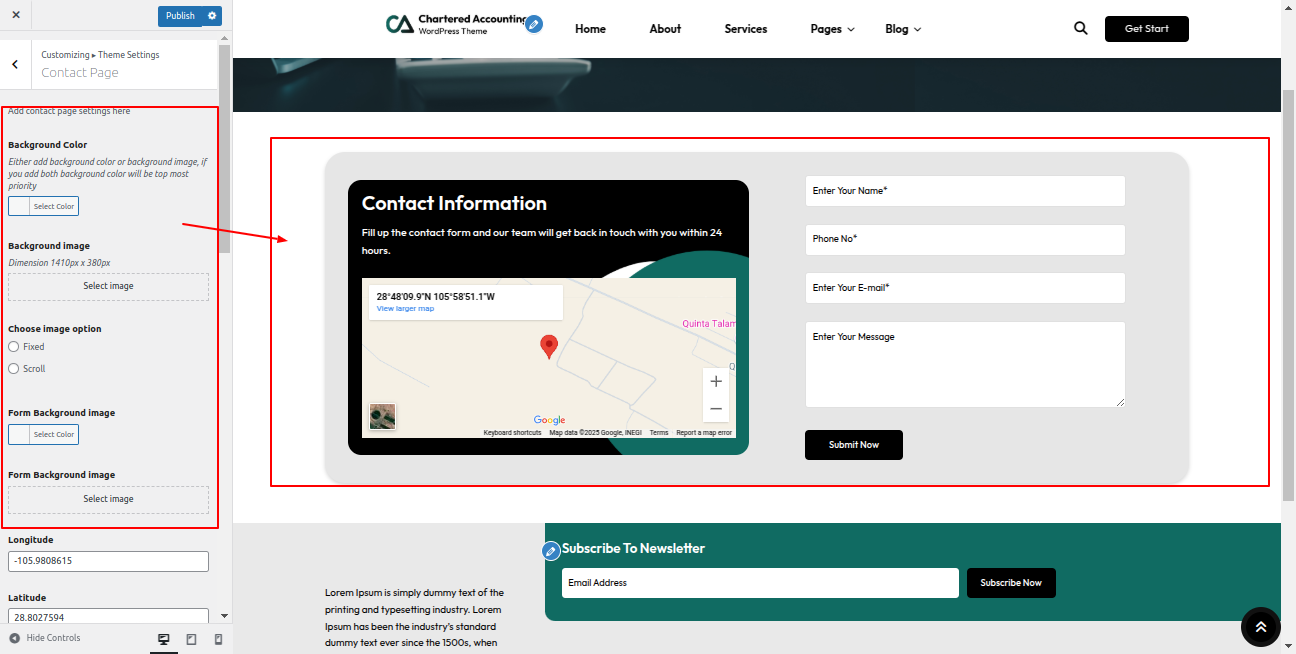This screenshot has height=654, width=1296.
Task: Open search with the magnifier icon
Action: (1080, 29)
